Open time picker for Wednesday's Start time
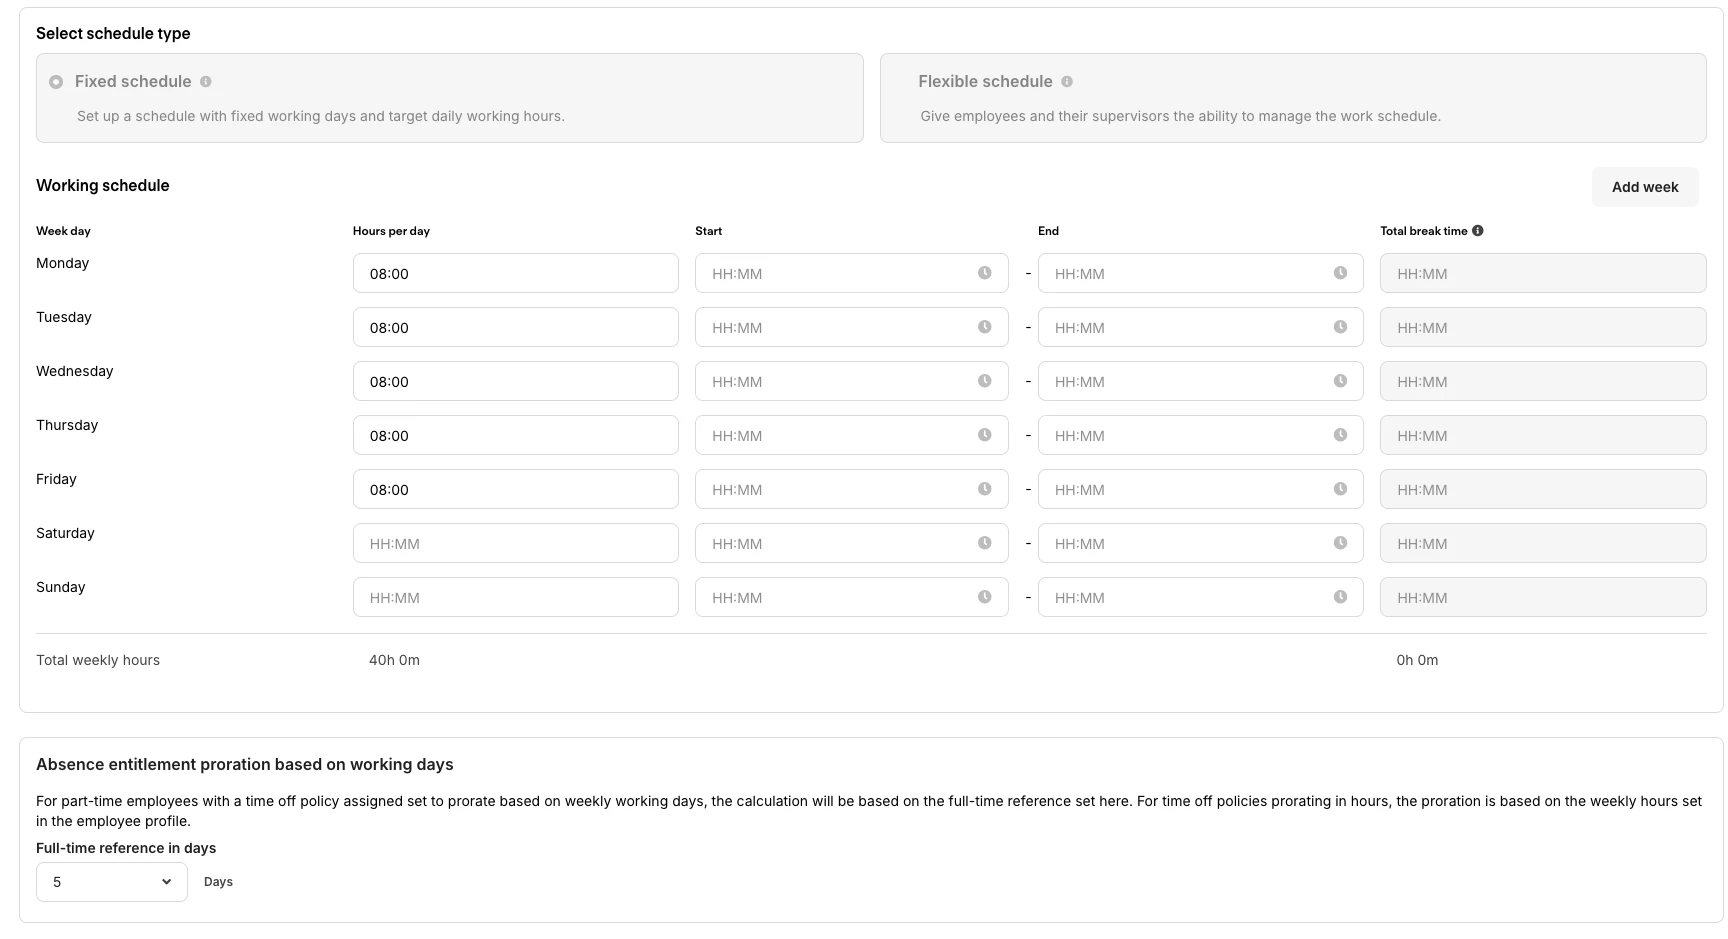Image resolution: width=1728 pixels, height=939 pixels. click(984, 381)
